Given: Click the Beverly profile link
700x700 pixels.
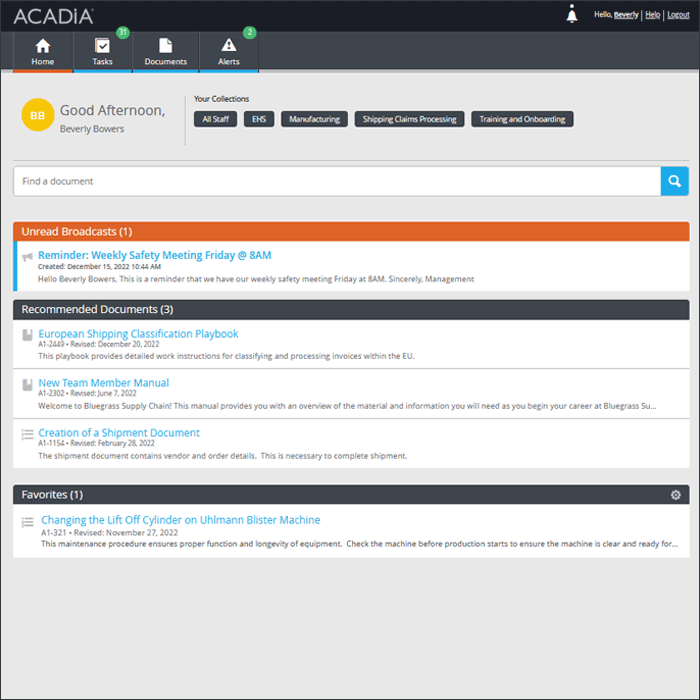Looking at the screenshot, I should (x=626, y=15).
